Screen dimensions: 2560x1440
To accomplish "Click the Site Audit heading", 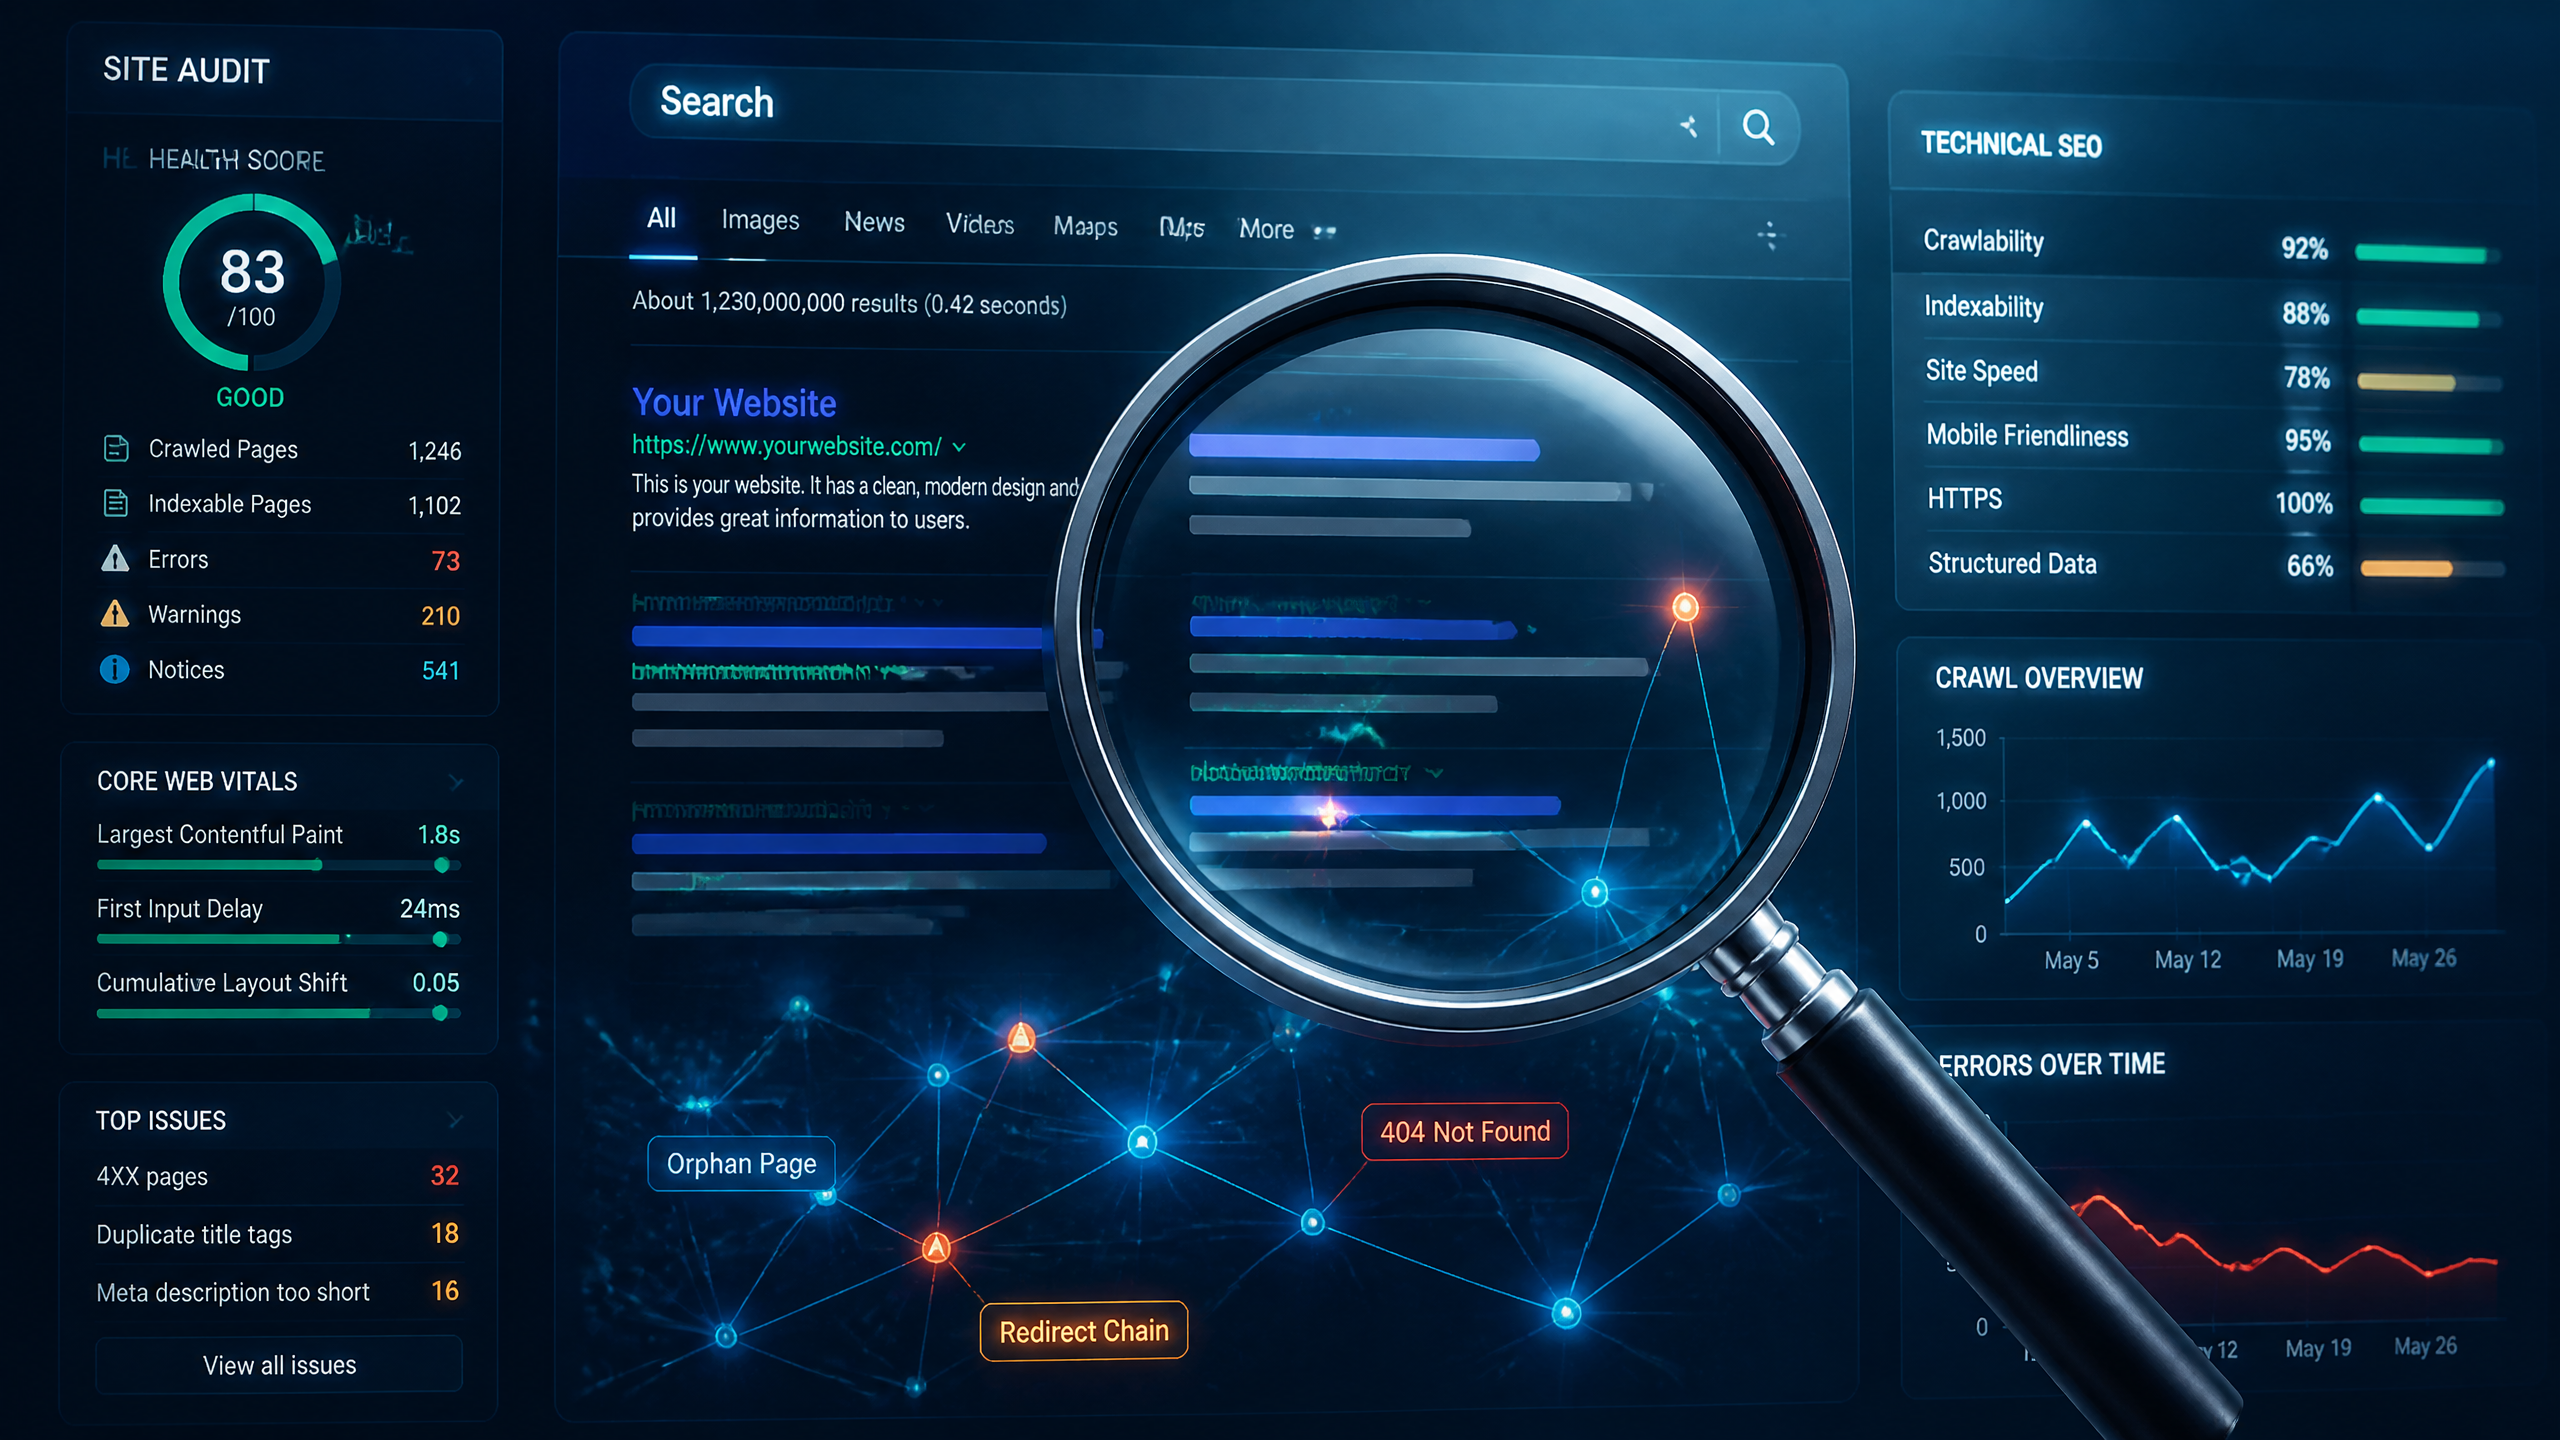I will 186,70.
